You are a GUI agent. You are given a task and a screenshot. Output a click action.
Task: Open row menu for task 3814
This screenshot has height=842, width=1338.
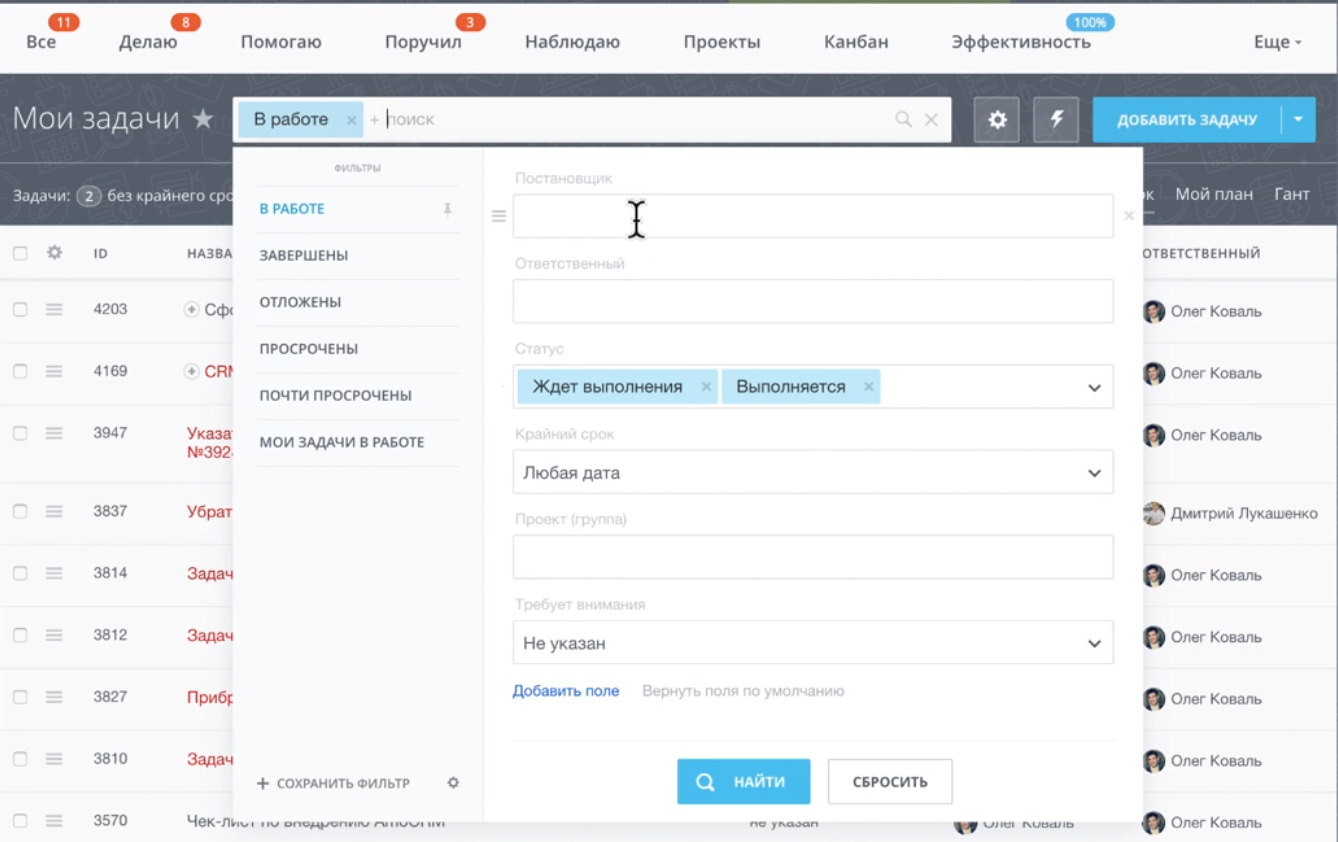54,574
